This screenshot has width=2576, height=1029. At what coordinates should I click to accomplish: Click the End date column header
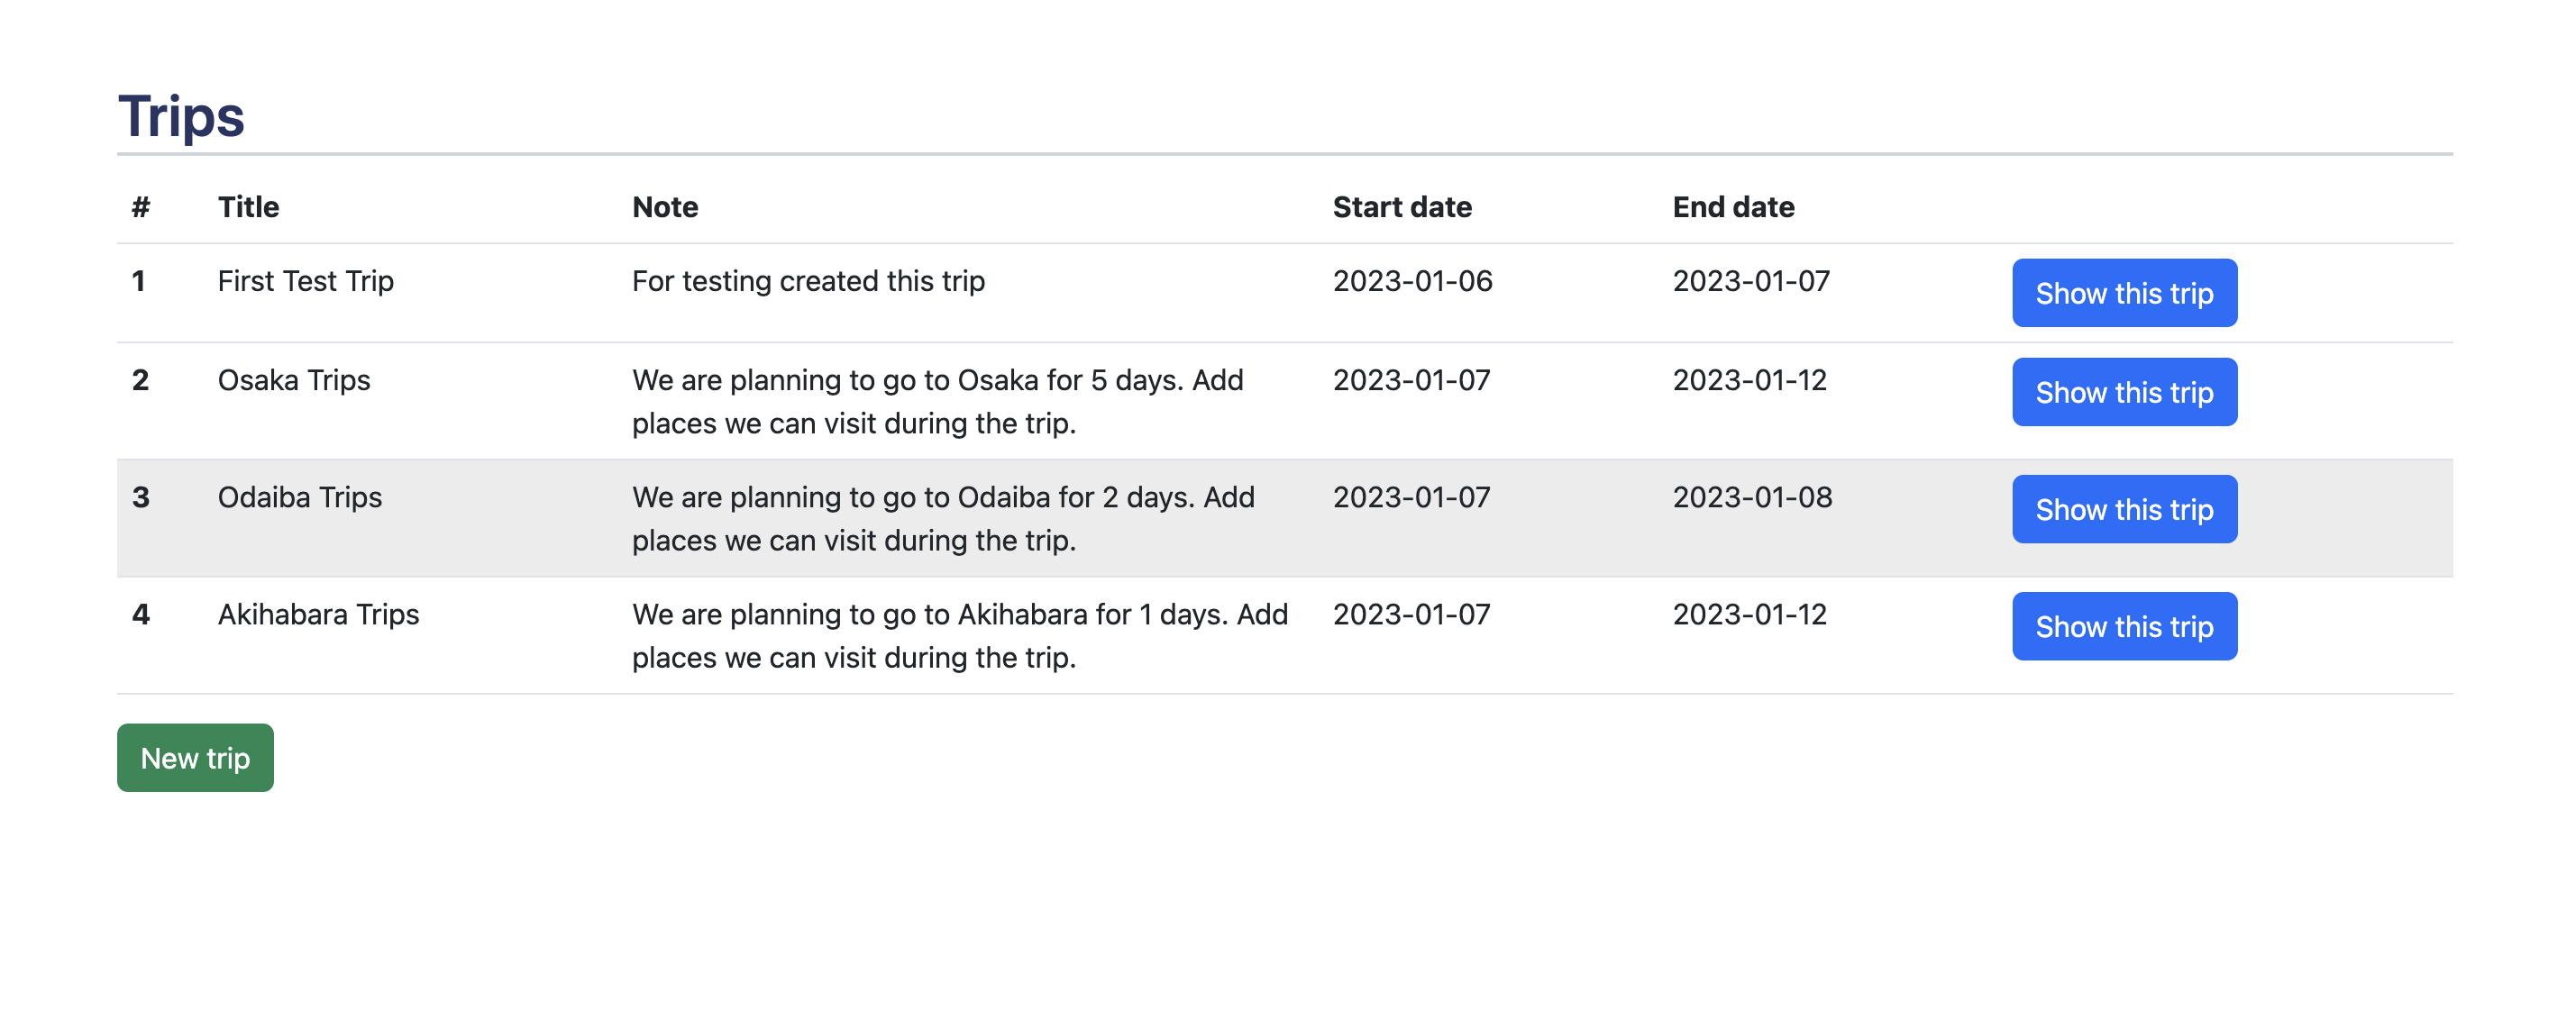[1733, 206]
